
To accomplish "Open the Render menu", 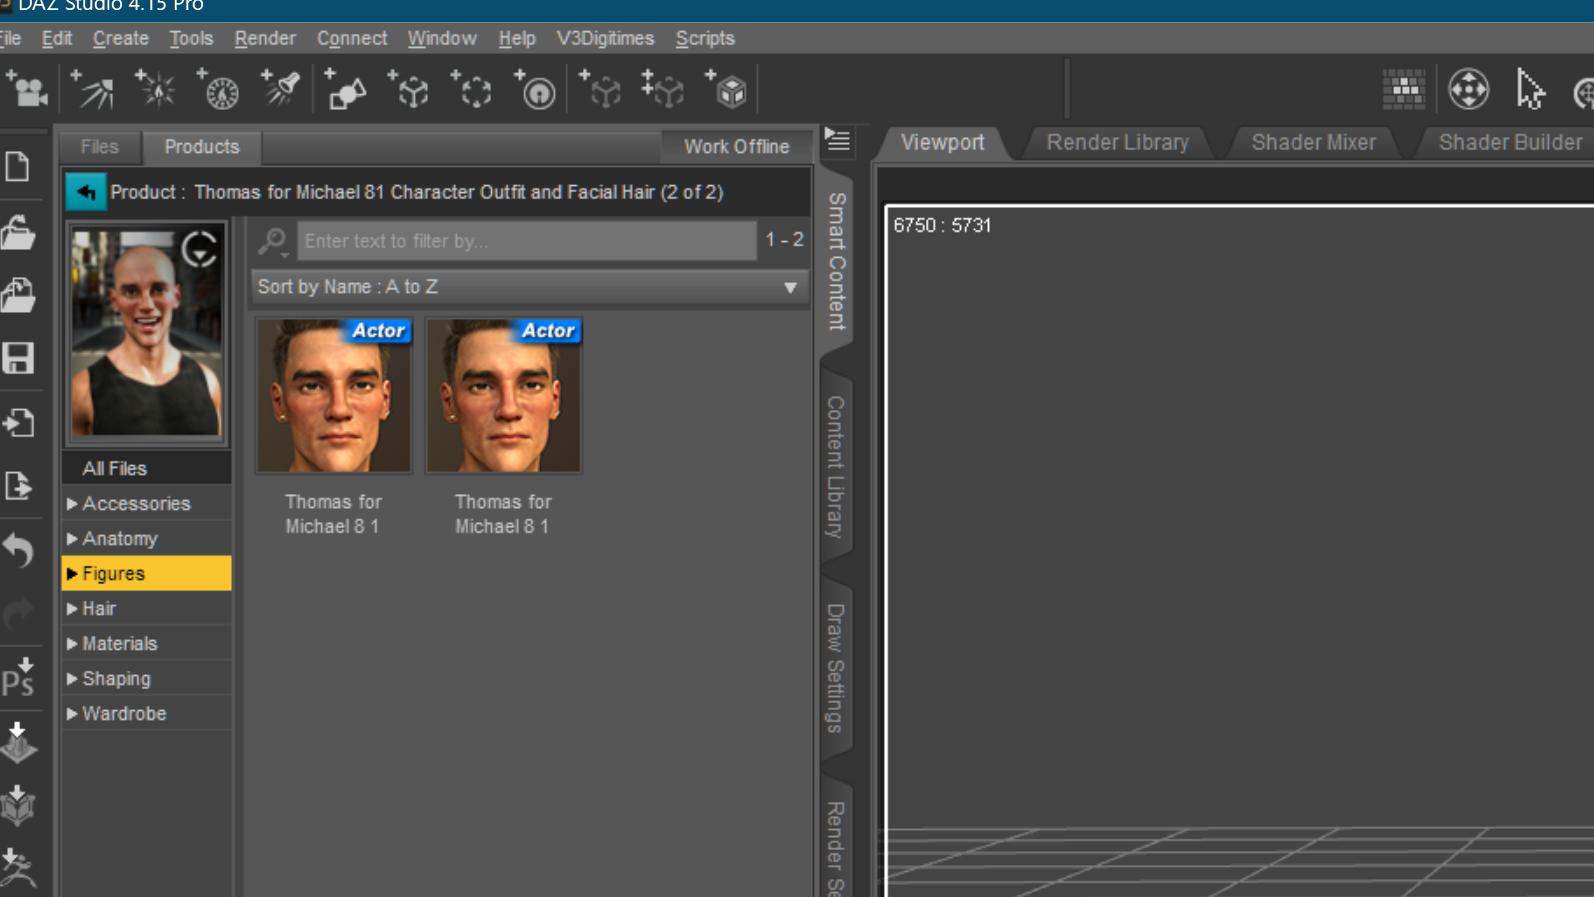I will point(265,38).
